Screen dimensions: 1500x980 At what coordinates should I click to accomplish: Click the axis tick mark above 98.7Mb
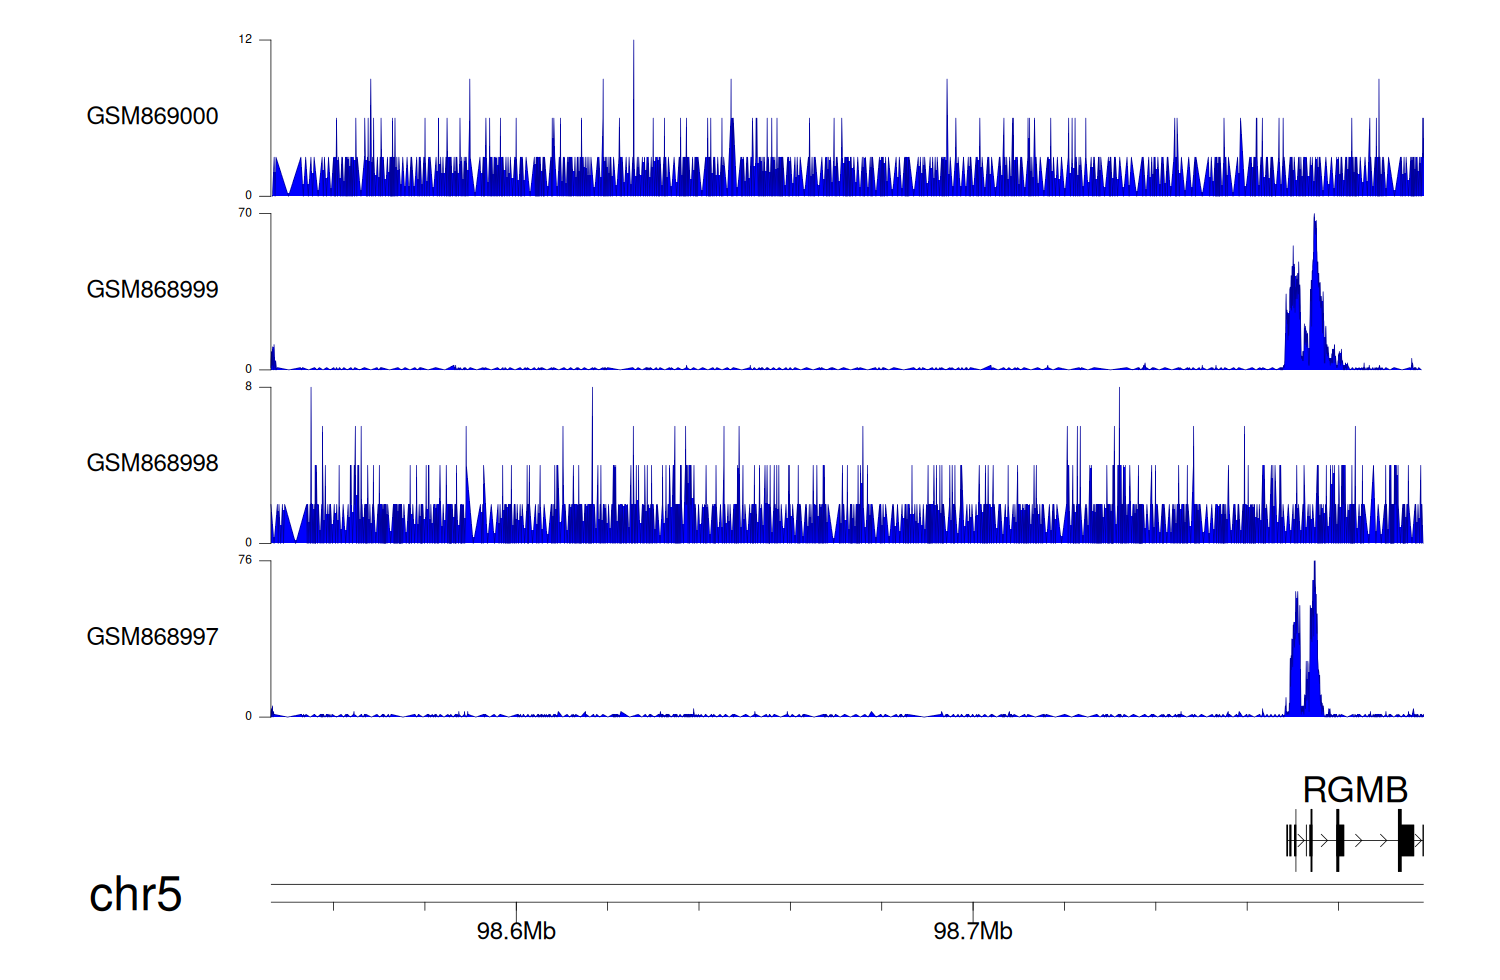(x=973, y=908)
